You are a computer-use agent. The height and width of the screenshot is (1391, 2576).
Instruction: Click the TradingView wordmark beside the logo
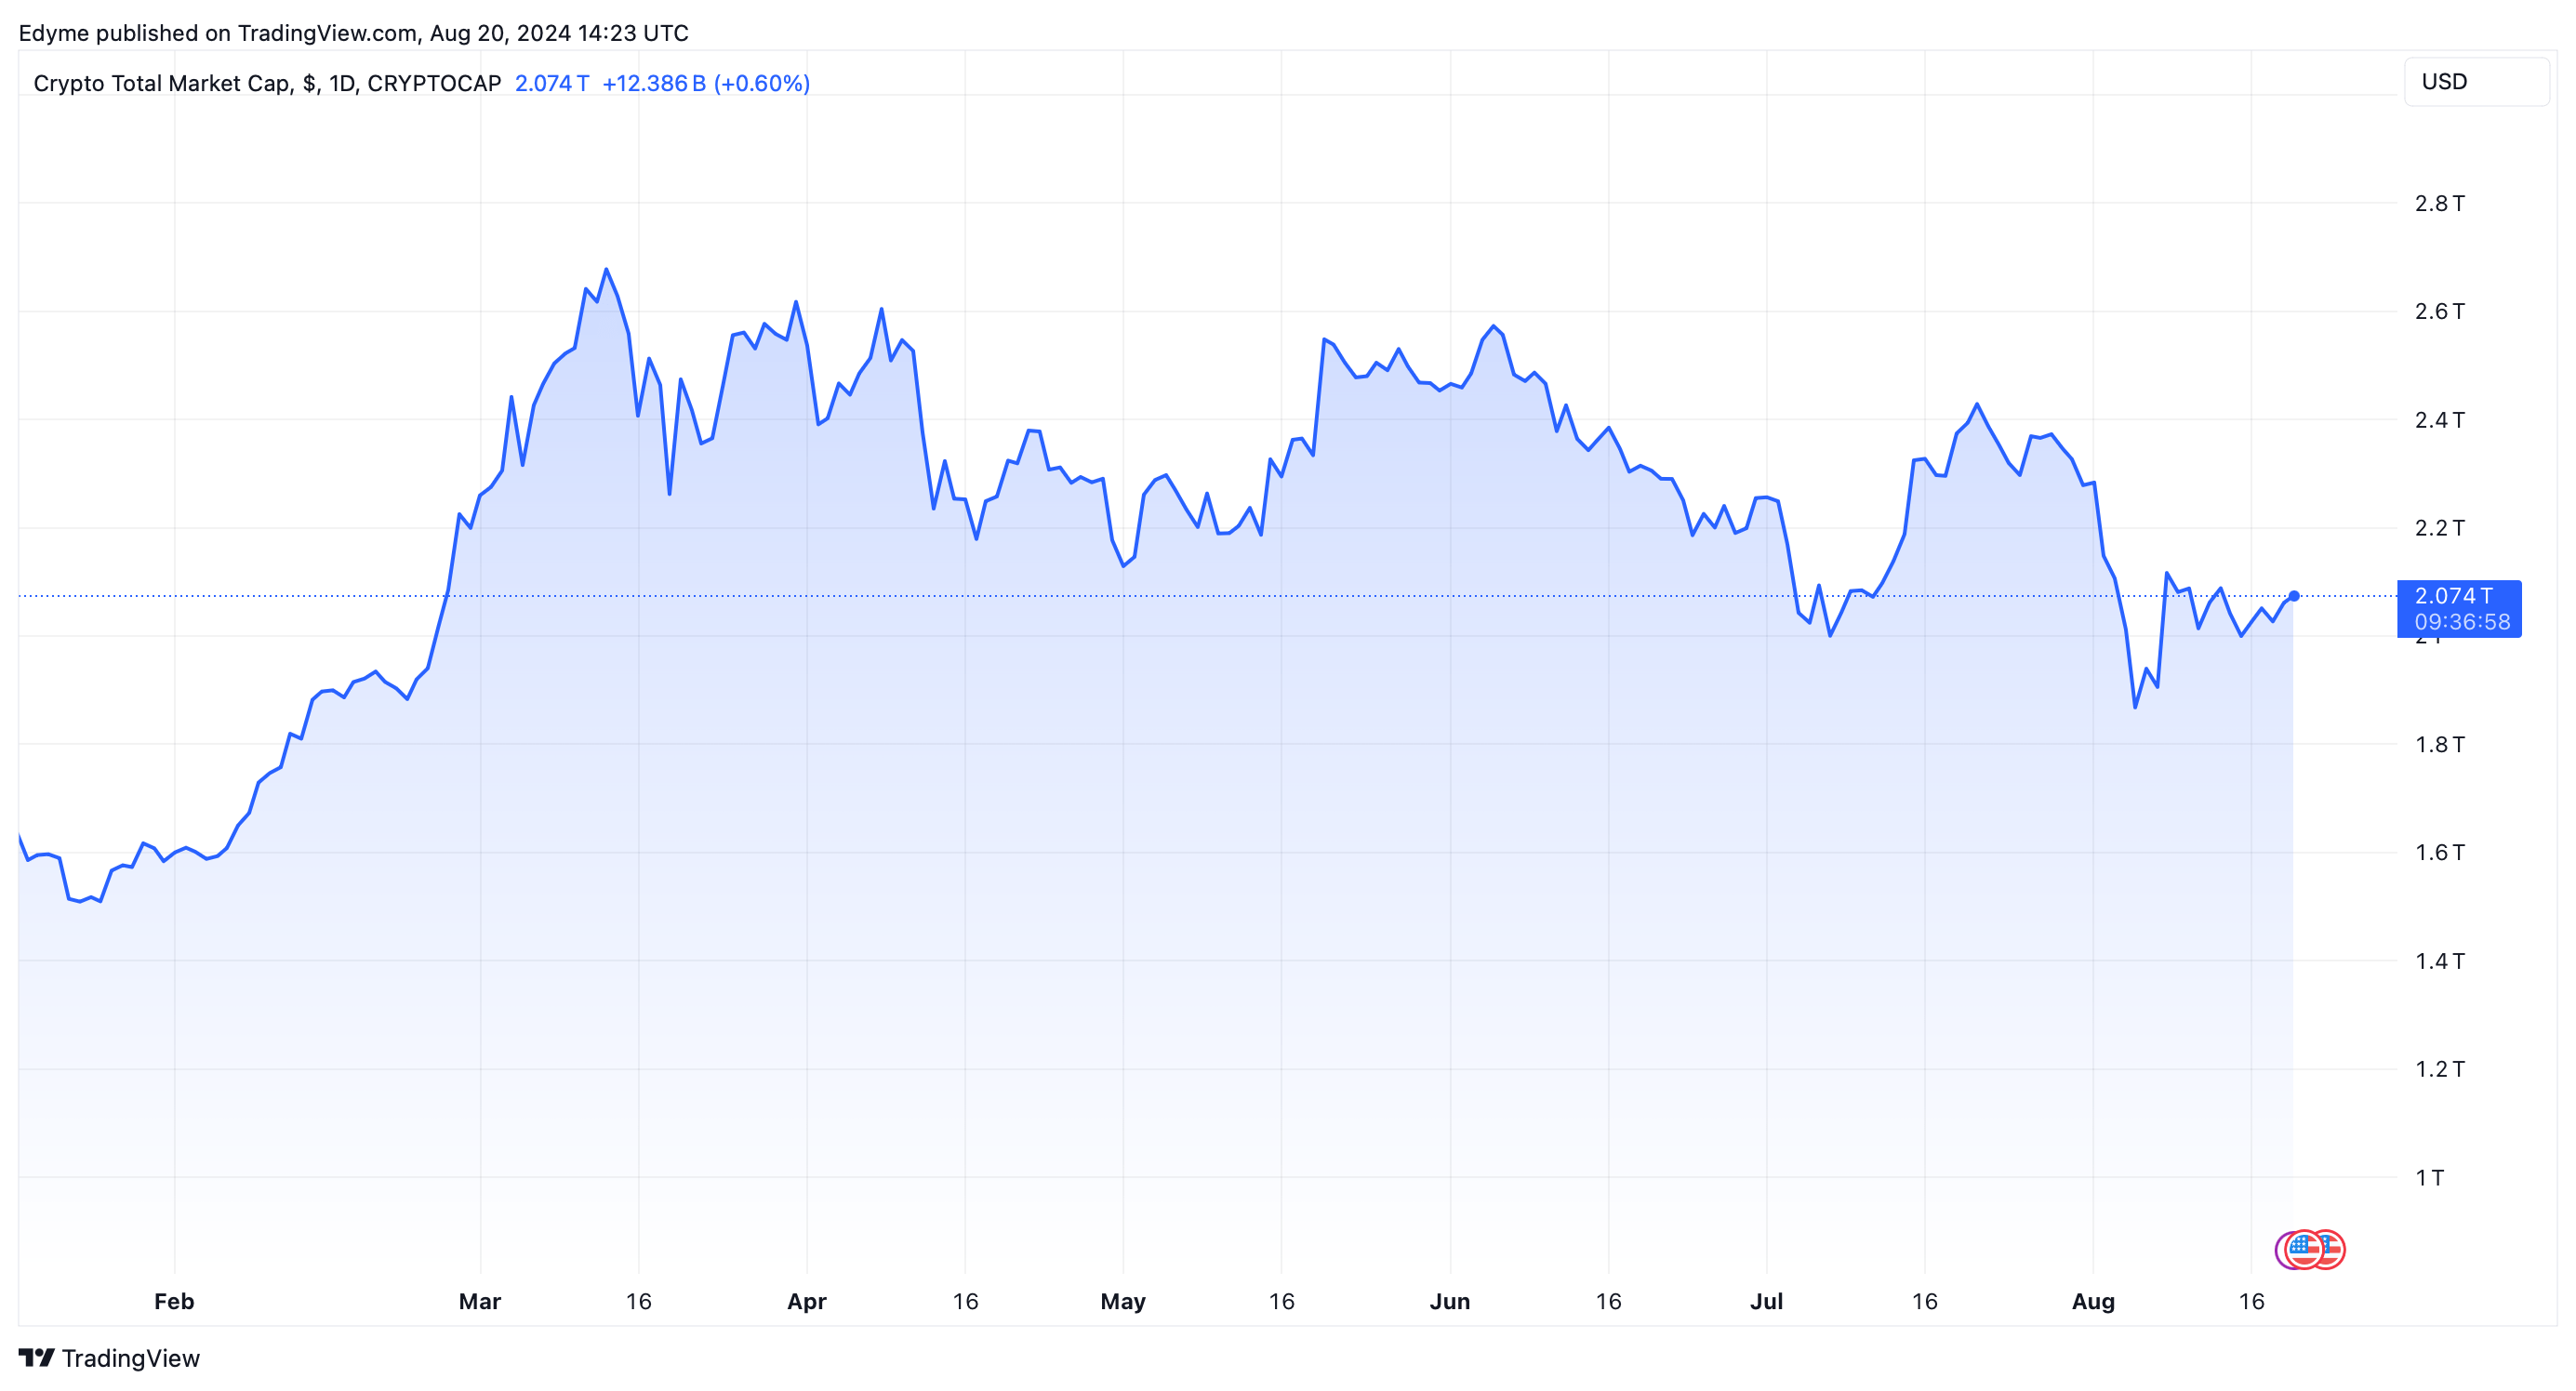pos(131,1358)
